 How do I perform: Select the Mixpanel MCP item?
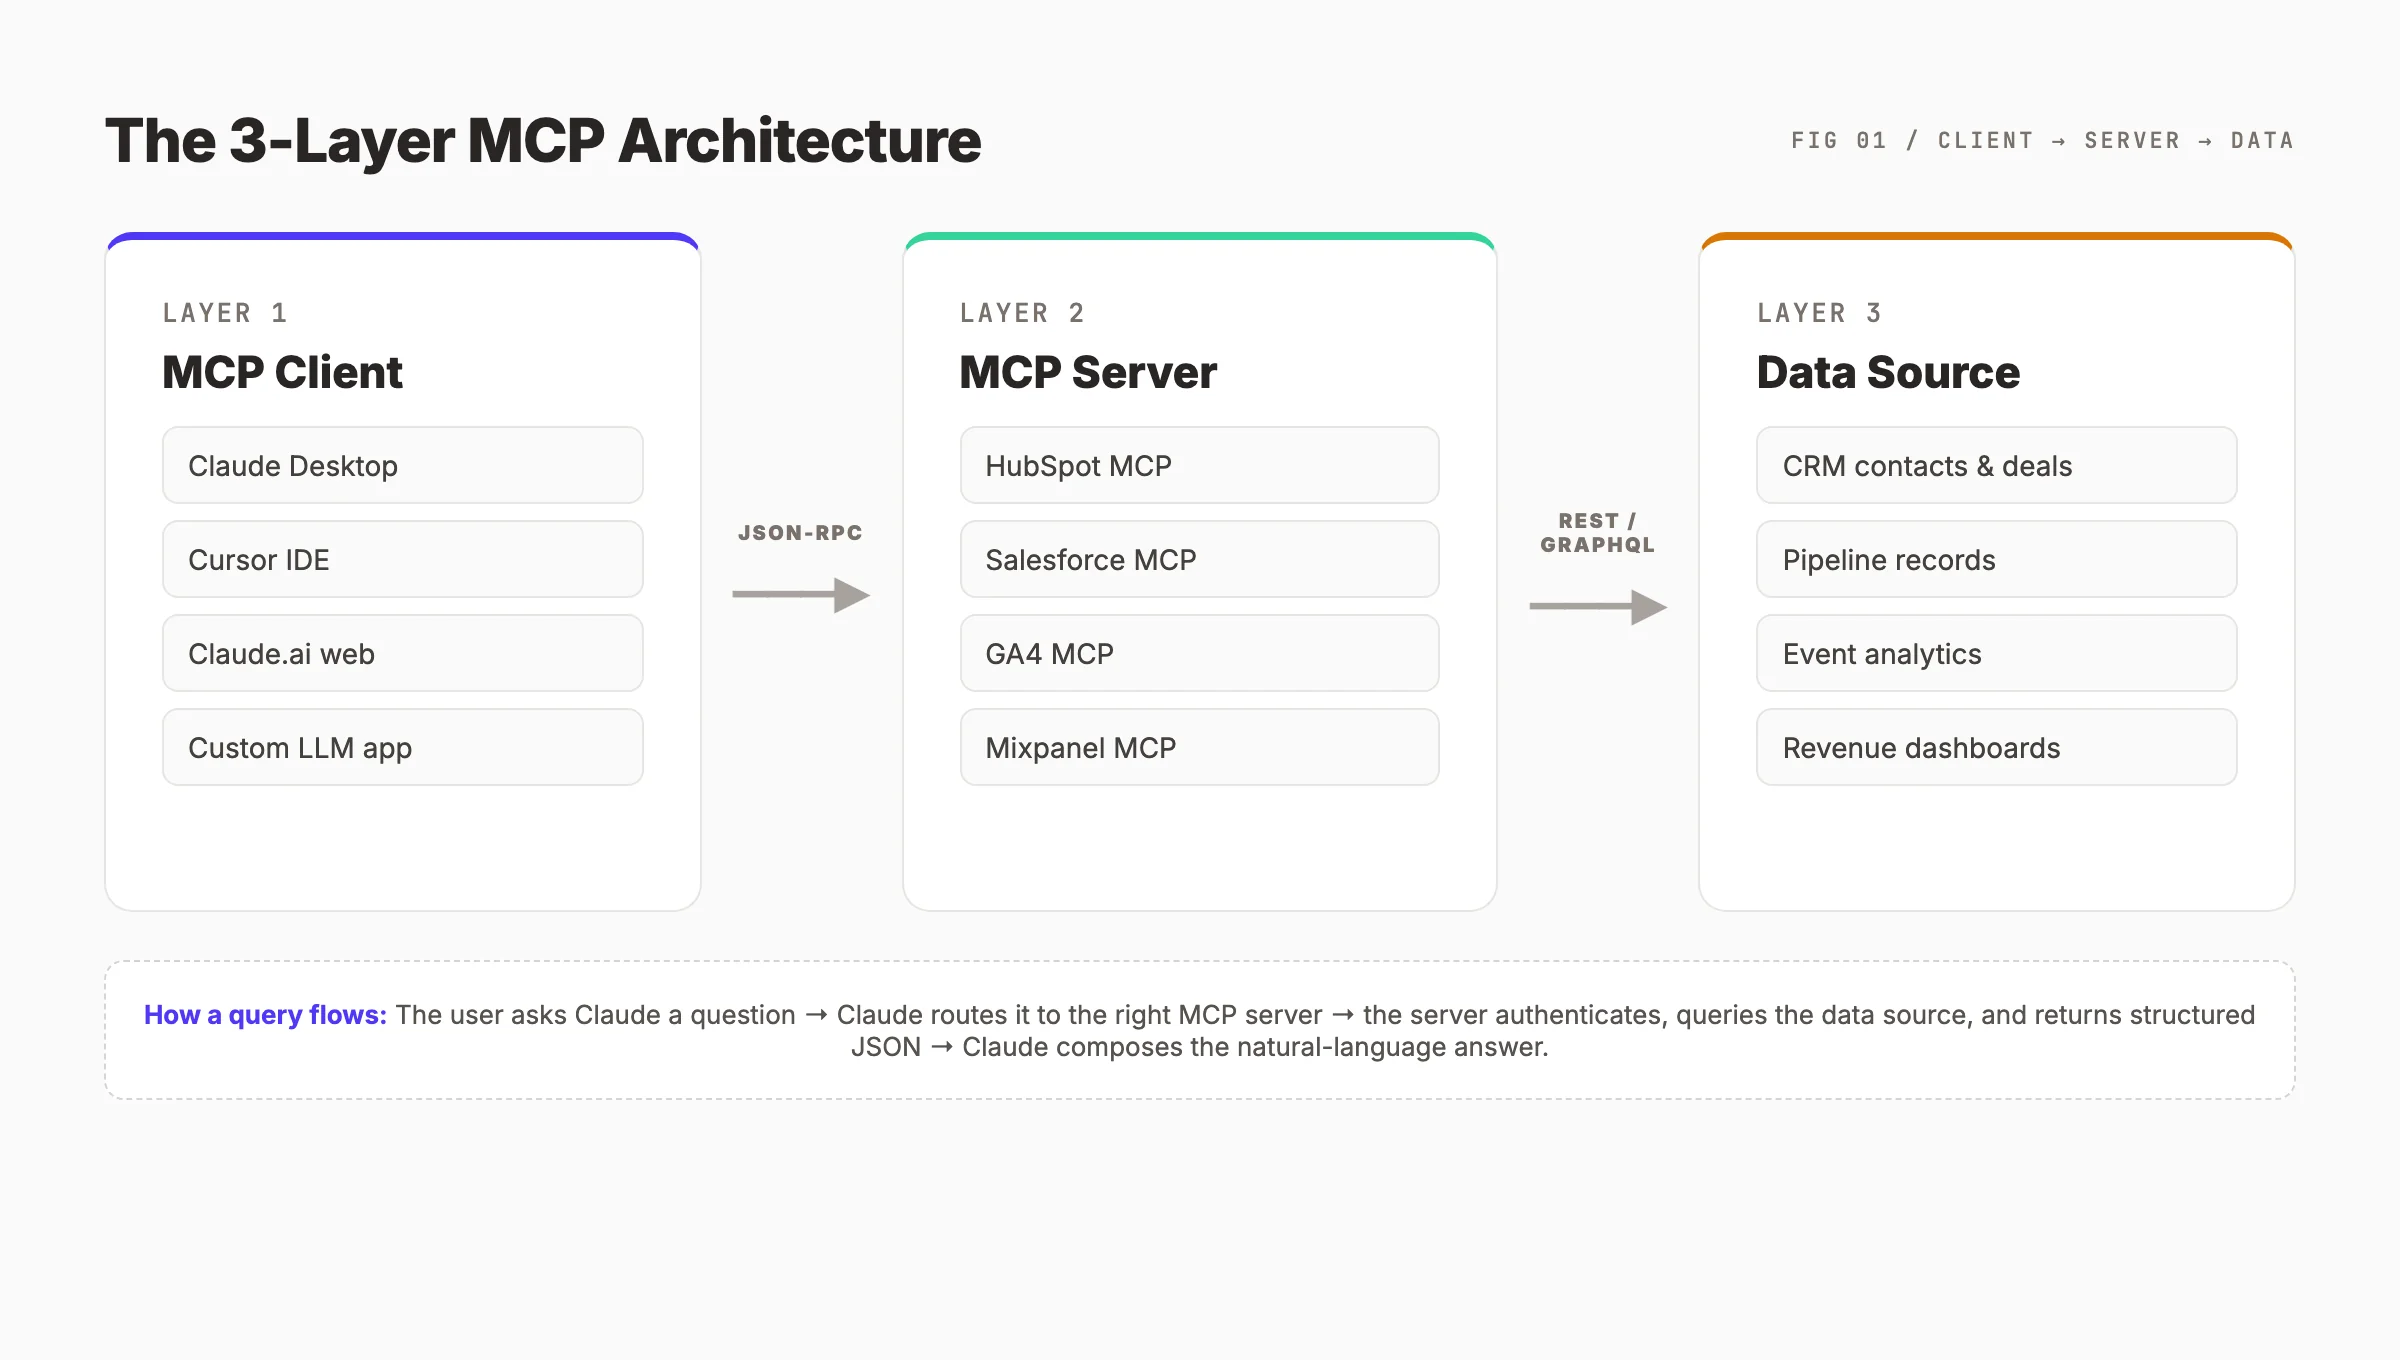pyautogui.click(x=1199, y=747)
